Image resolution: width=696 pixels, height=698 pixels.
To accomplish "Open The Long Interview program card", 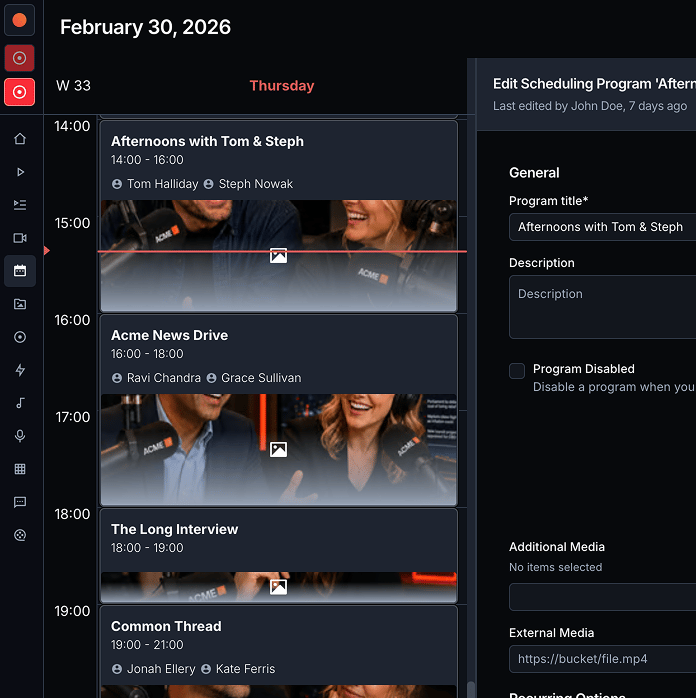I will pyautogui.click(x=279, y=556).
